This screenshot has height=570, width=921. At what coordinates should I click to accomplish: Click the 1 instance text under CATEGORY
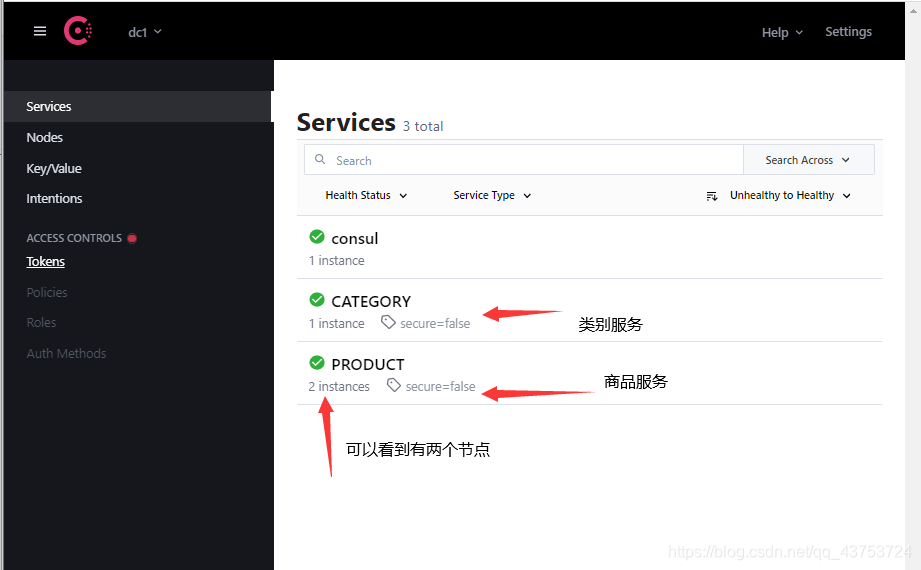[x=337, y=323]
